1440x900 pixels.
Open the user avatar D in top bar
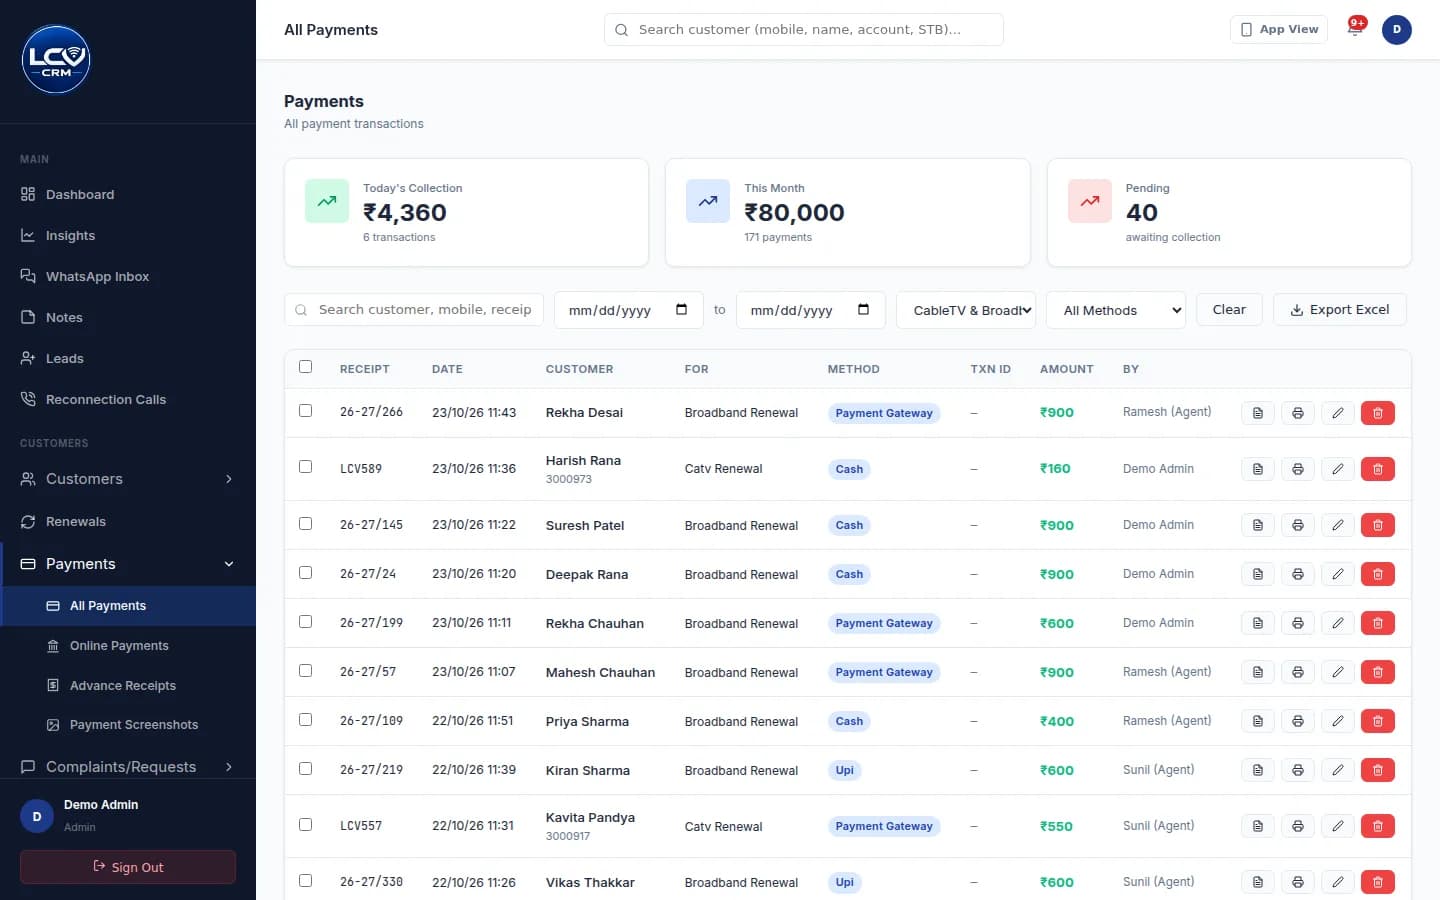(x=1397, y=29)
